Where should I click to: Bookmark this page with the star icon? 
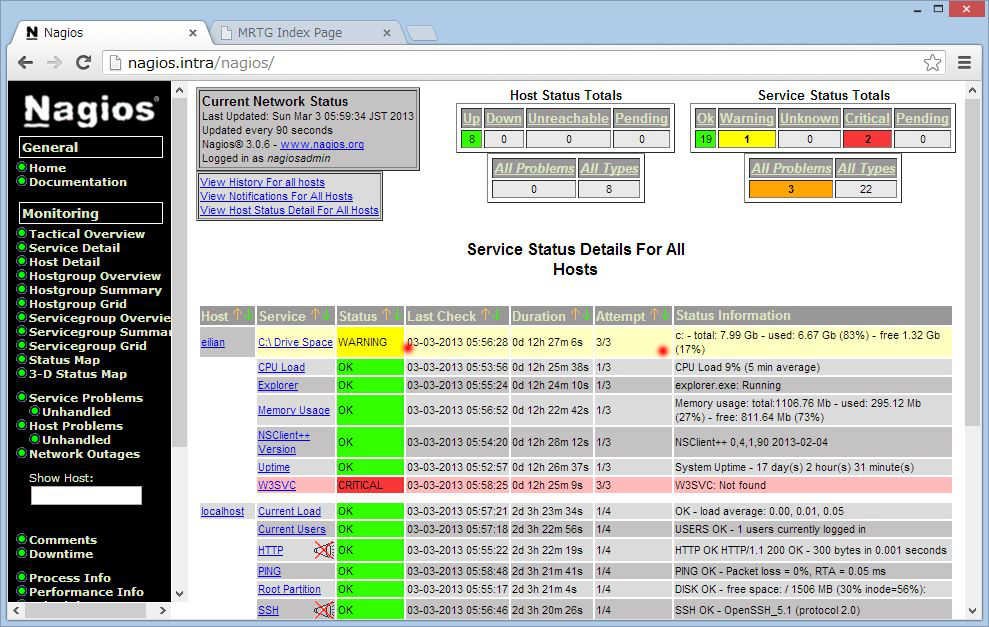932,62
